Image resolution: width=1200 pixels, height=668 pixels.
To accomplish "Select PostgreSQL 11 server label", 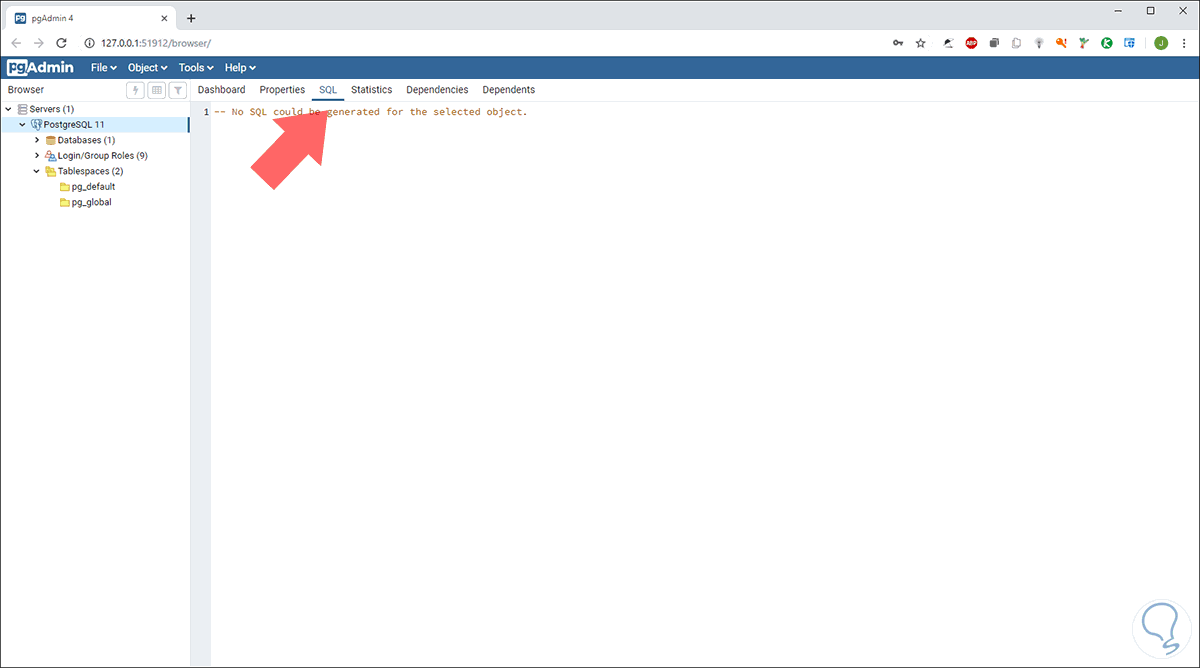I will (74, 125).
